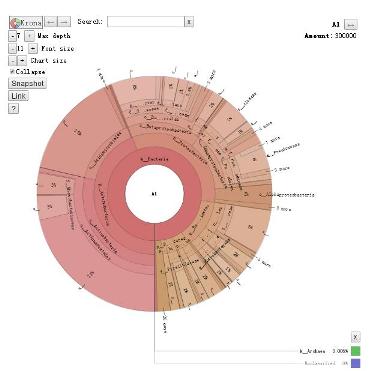Click into the Search input field
The width and height of the screenshot is (371, 371).
pyautogui.click(x=146, y=22)
